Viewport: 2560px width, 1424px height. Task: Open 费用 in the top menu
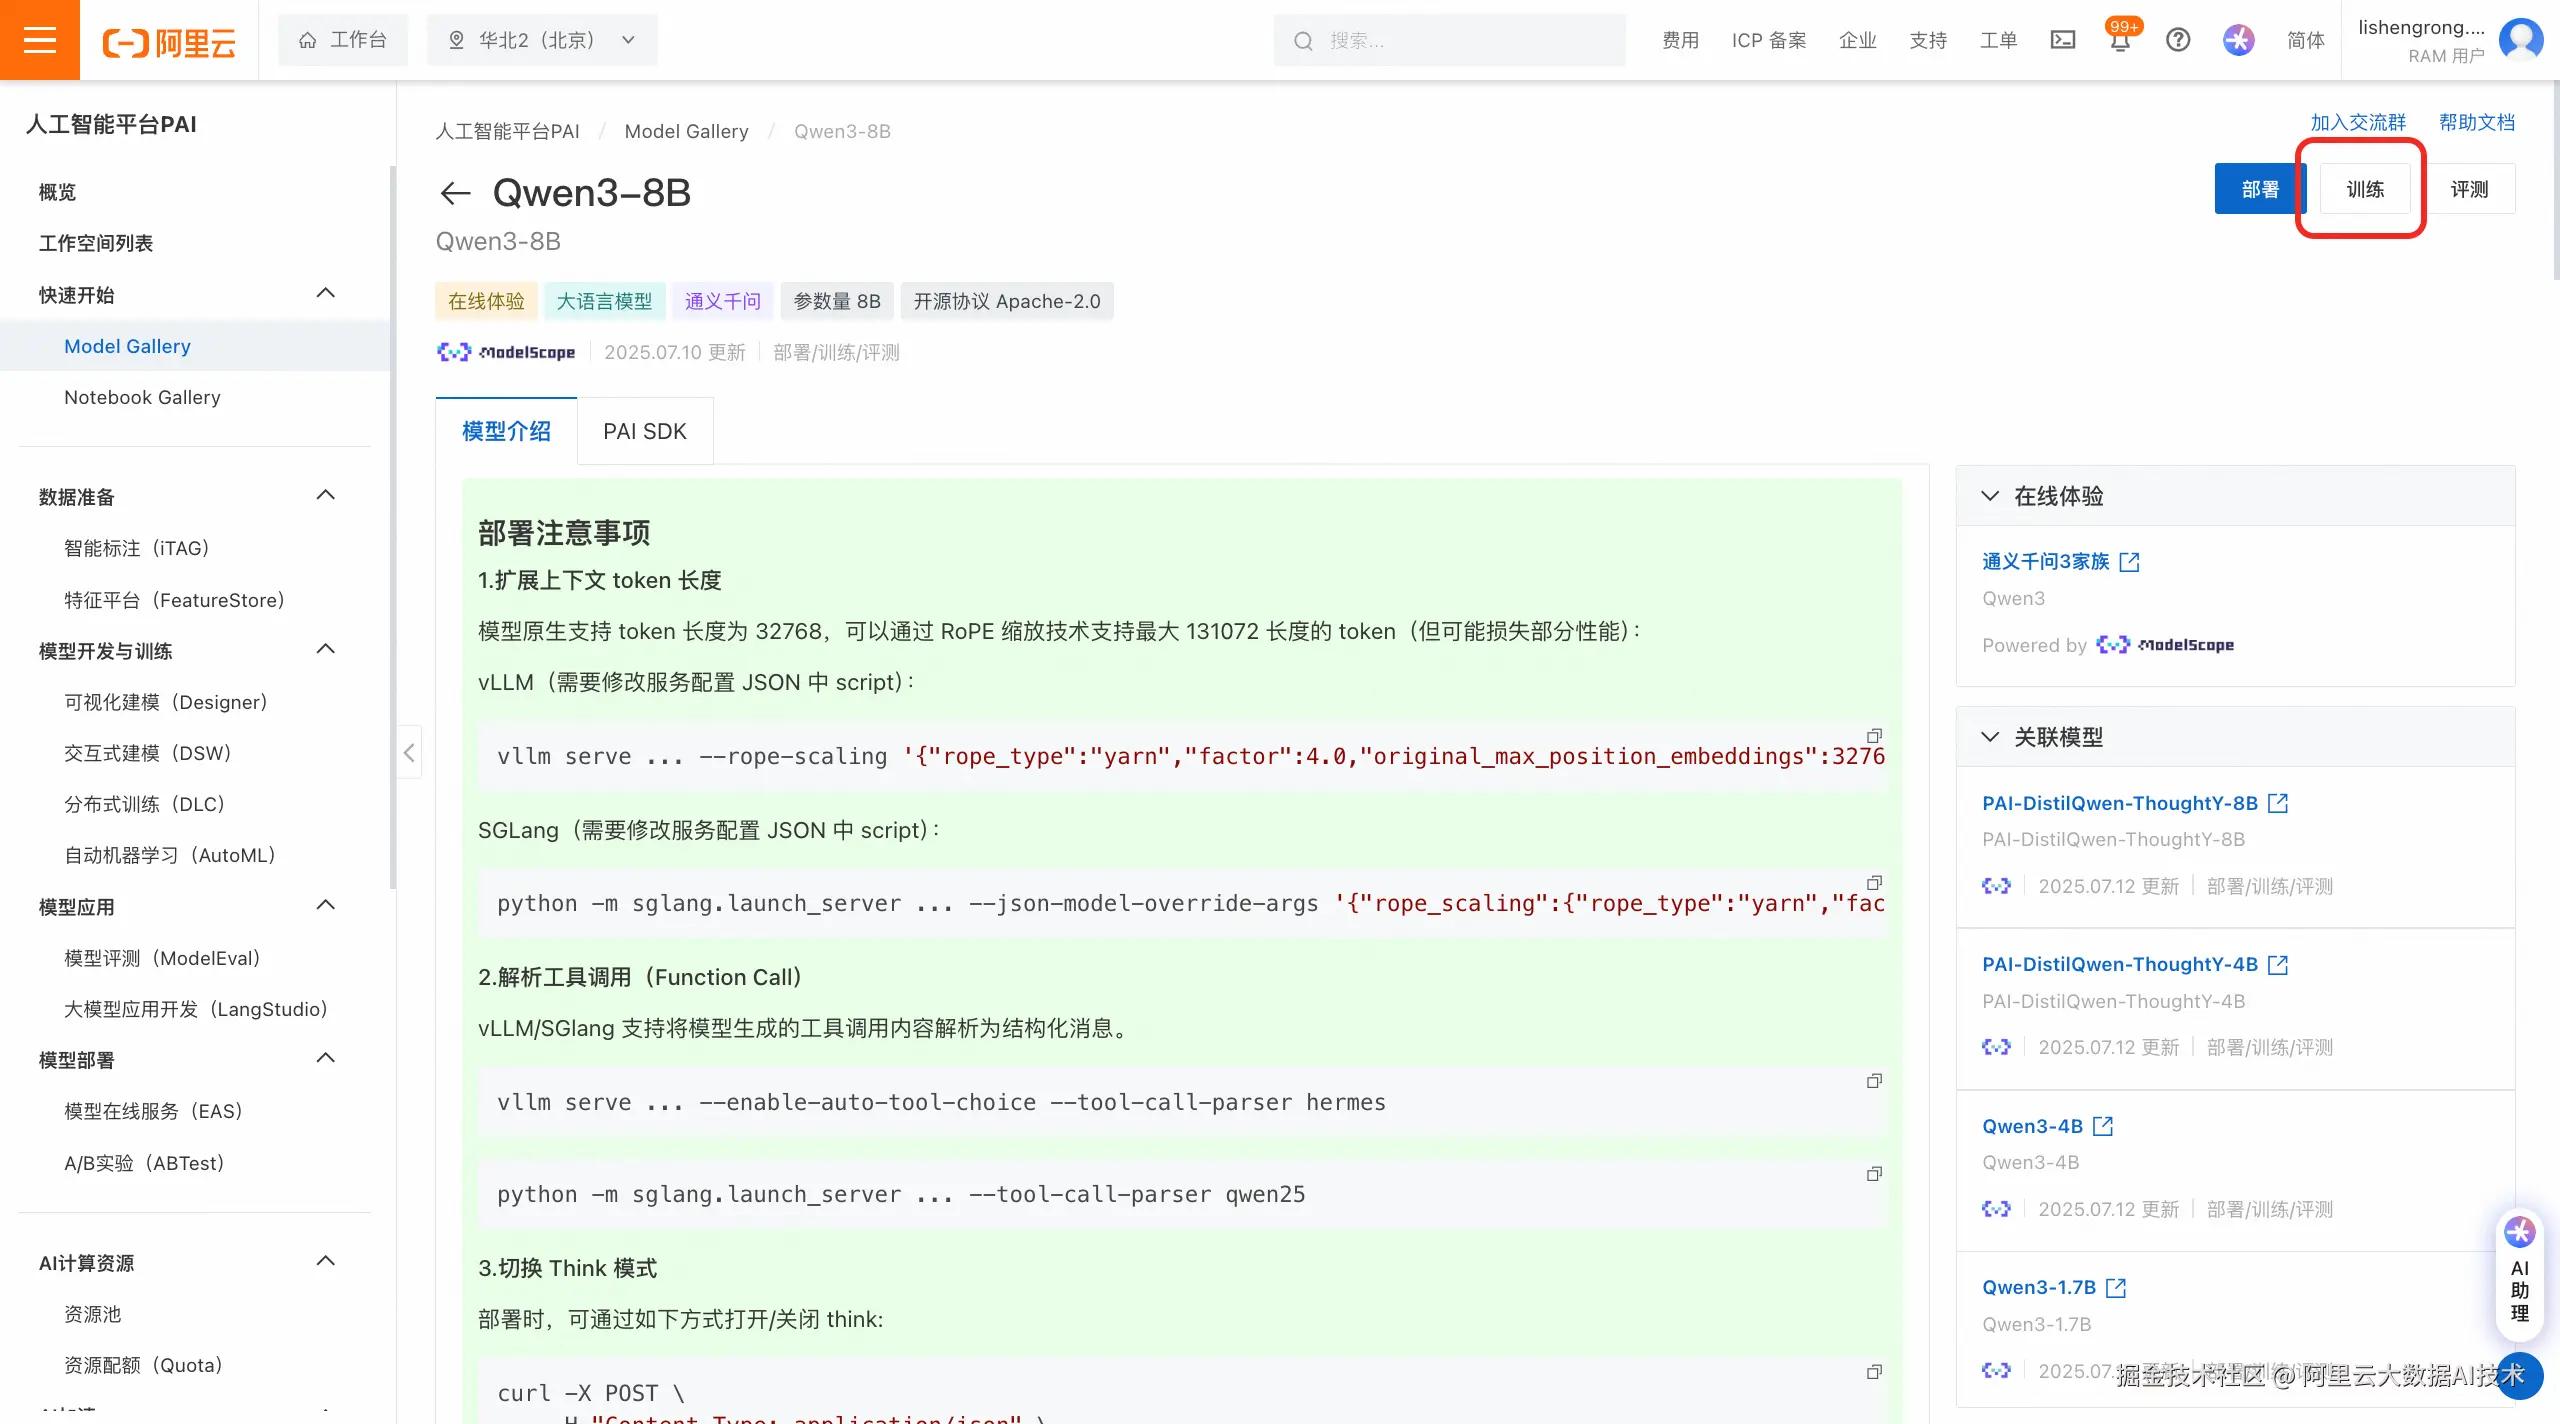click(x=1681, y=40)
